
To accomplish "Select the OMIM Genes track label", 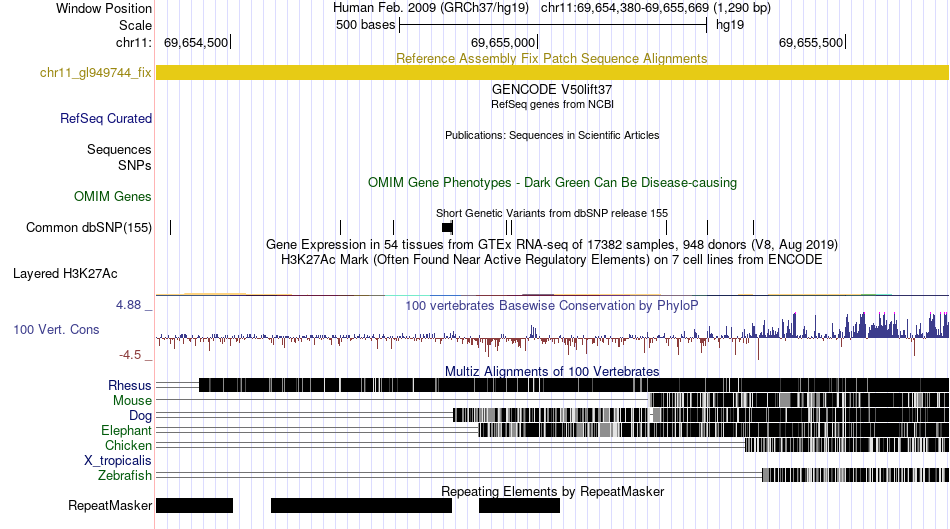I will click(x=113, y=196).
